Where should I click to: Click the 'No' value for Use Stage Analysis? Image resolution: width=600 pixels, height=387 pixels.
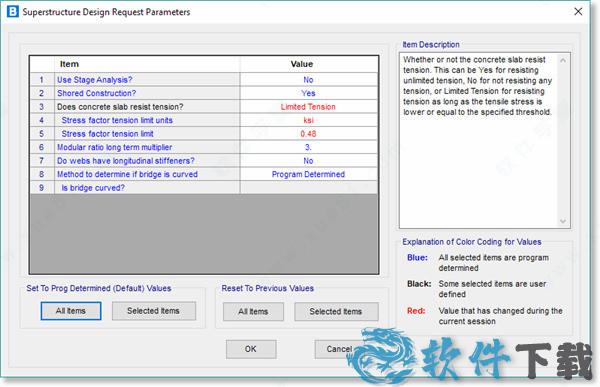(309, 80)
